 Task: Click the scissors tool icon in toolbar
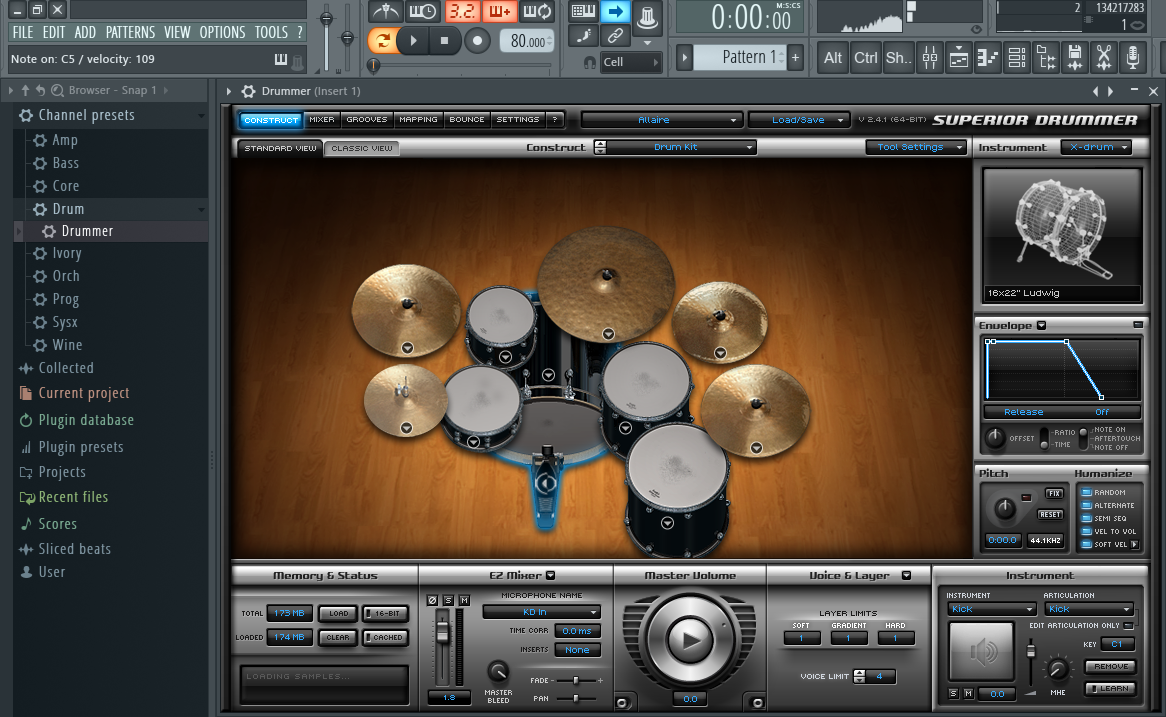click(x=1103, y=57)
